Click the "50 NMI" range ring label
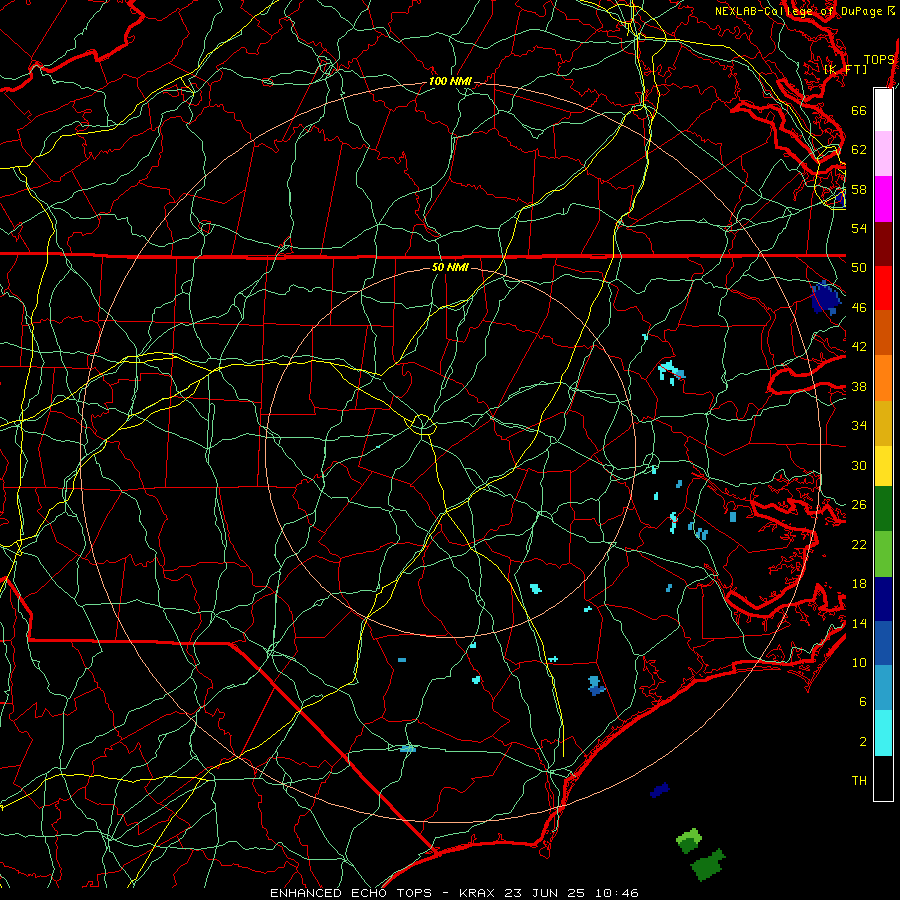The height and width of the screenshot is (900, 900). point(450,267)
